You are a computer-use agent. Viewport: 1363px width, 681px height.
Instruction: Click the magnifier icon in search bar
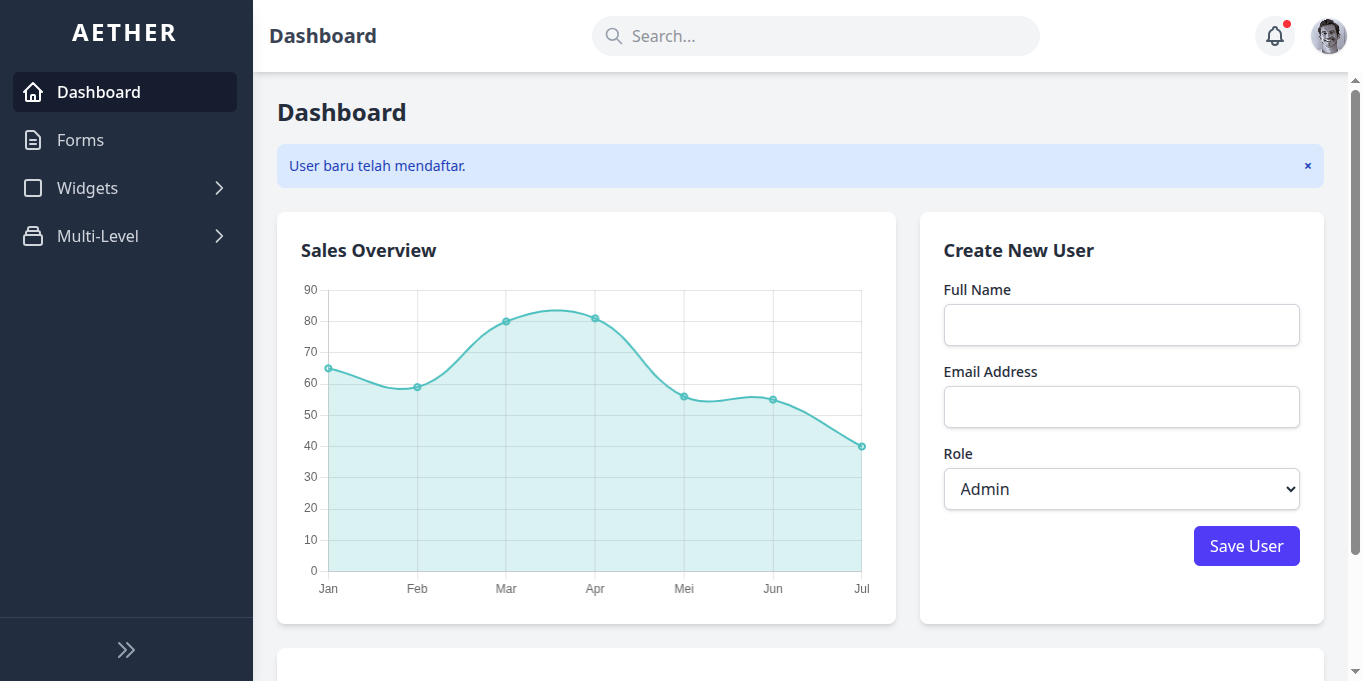click(x=614, y=36)
